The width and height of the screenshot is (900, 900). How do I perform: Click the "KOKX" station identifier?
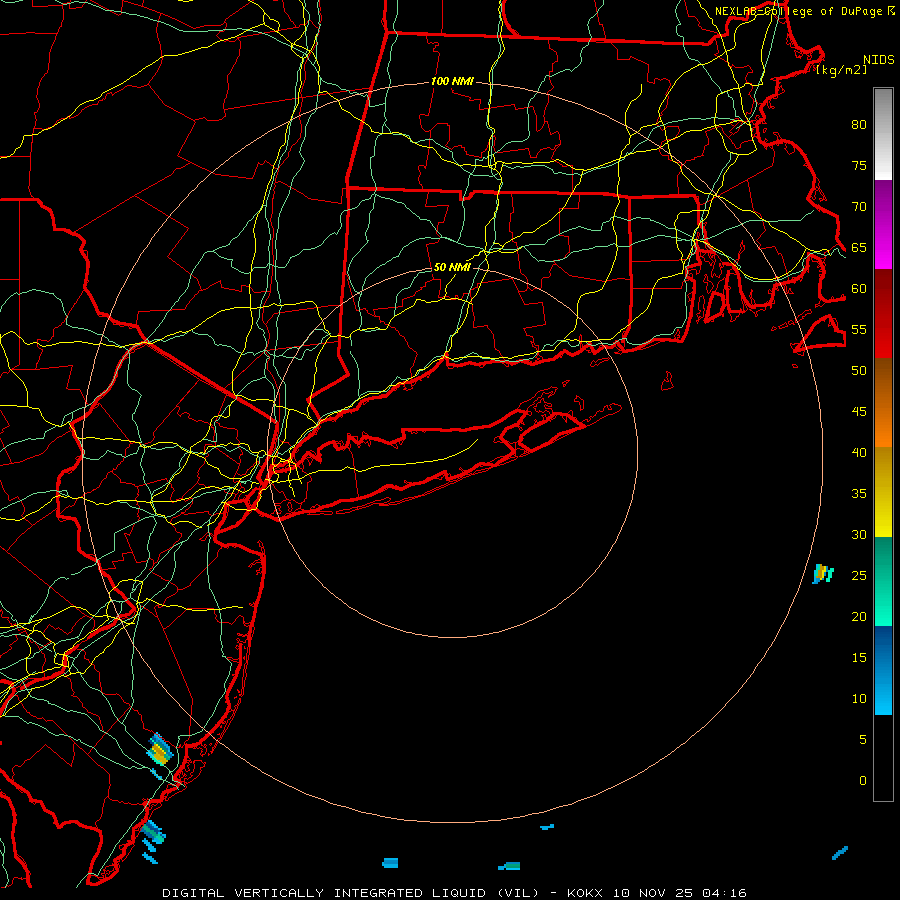point(584,893)
